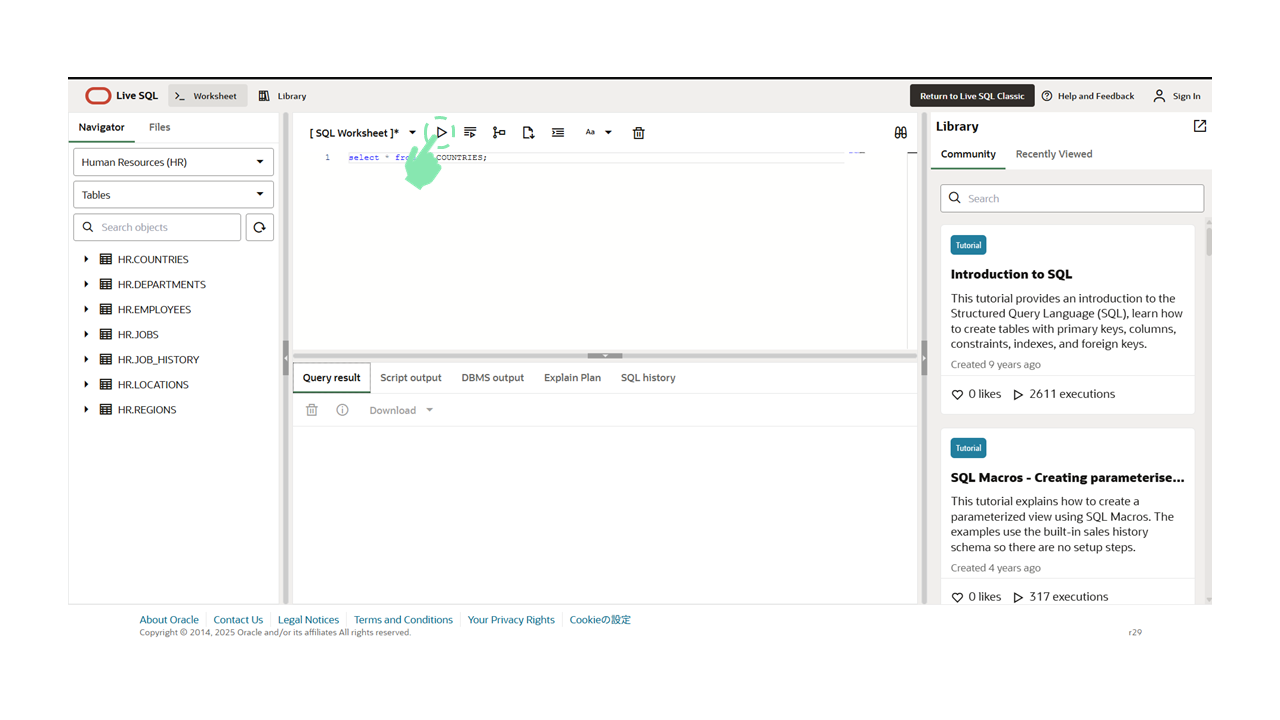Select the Files tab
Image resolution: width=1280 pixels, height=720 pixels.
coord(160,127)
